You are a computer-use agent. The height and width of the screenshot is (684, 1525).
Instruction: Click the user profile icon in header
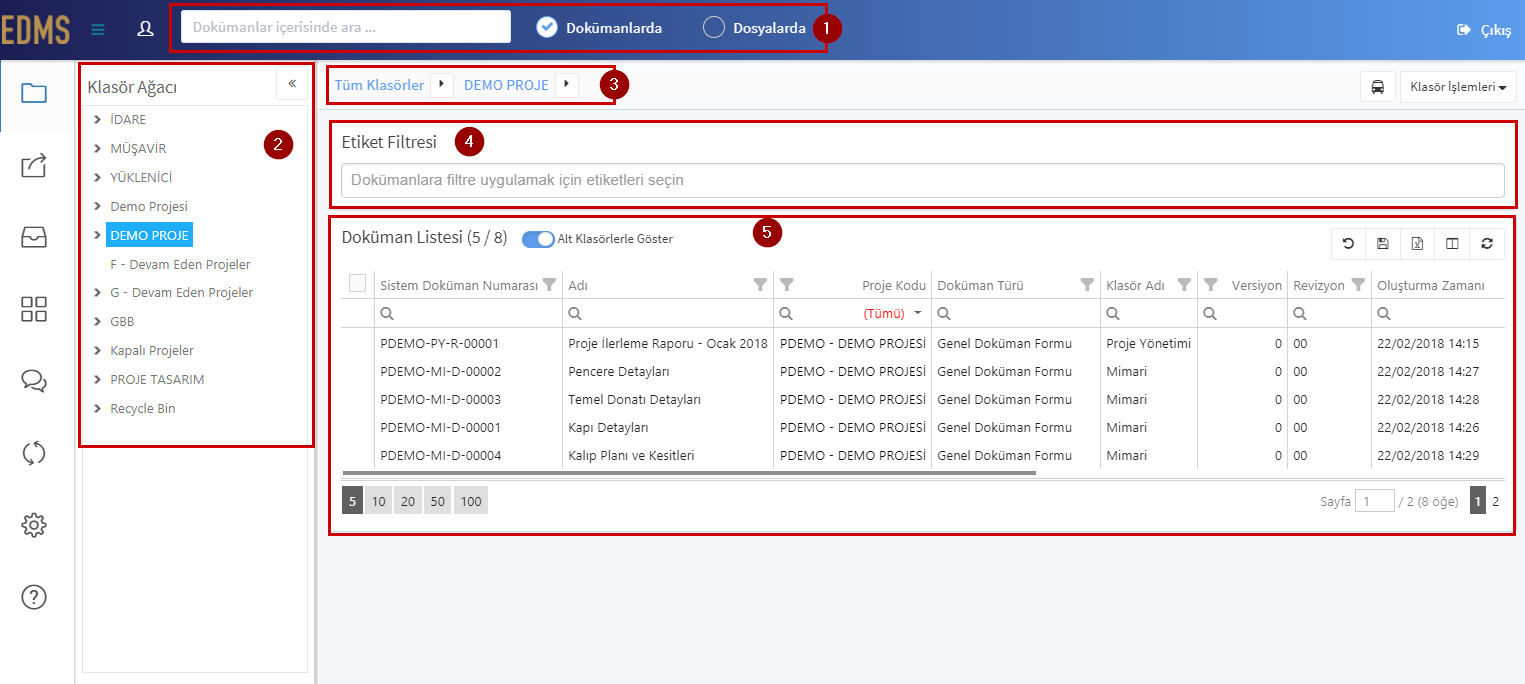[x=145, y=29]
